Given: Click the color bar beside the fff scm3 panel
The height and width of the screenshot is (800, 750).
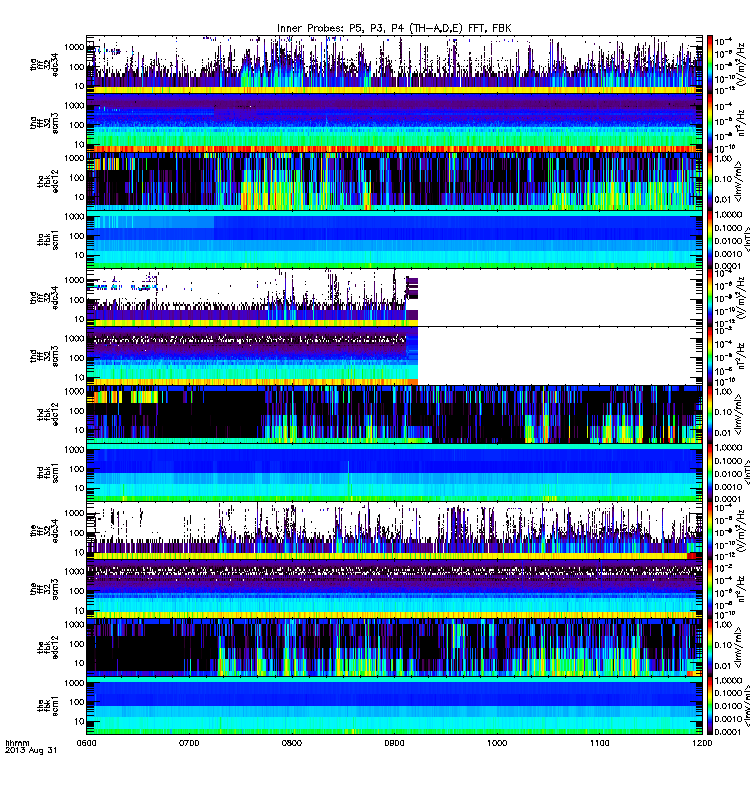Looking at the screenshot, I should pos(710,589).
